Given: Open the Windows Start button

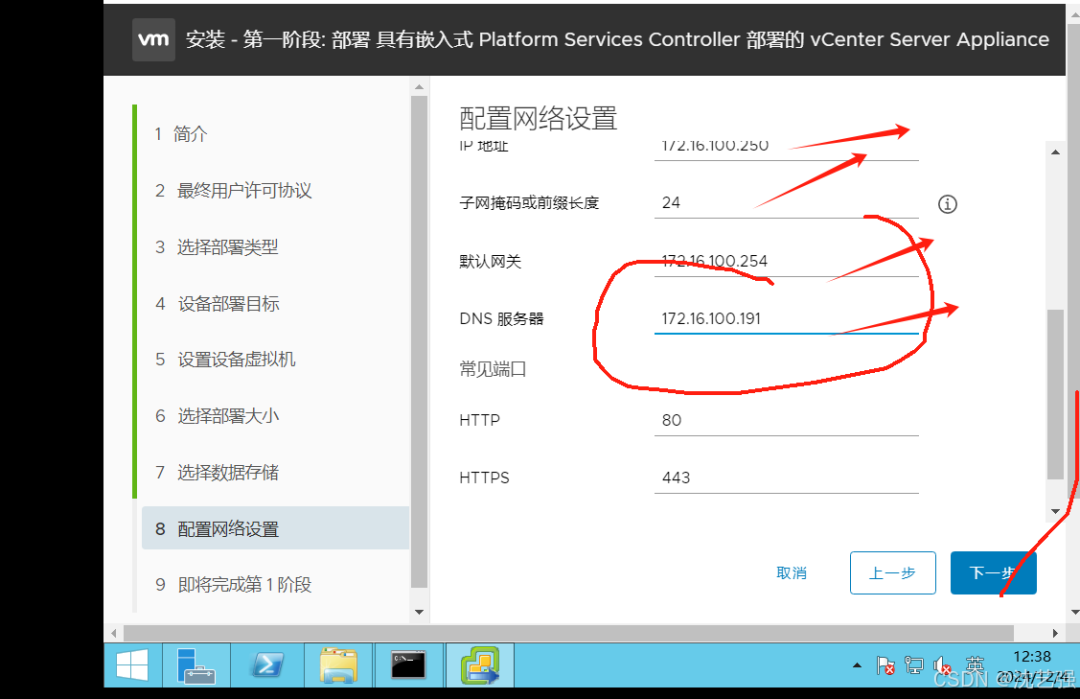Looking at the screenshot, I should (x=132, y=666).
